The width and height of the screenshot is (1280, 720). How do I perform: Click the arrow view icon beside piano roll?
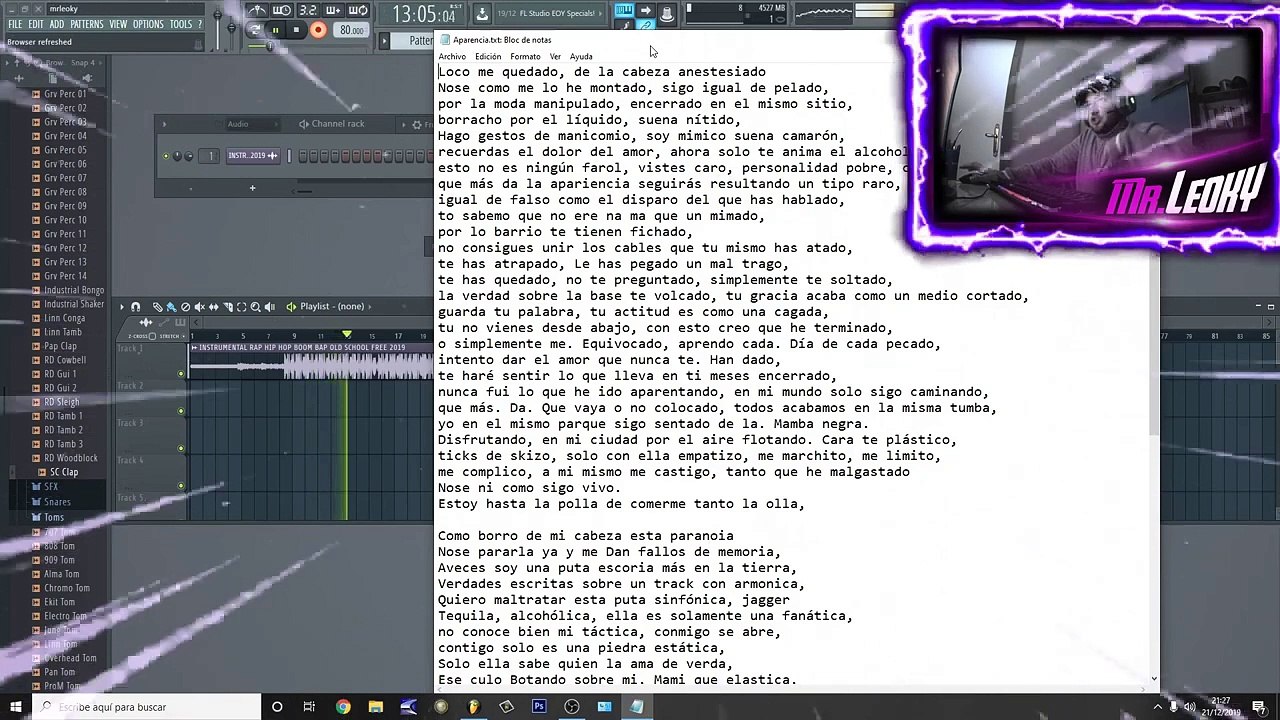click(646, 11)
